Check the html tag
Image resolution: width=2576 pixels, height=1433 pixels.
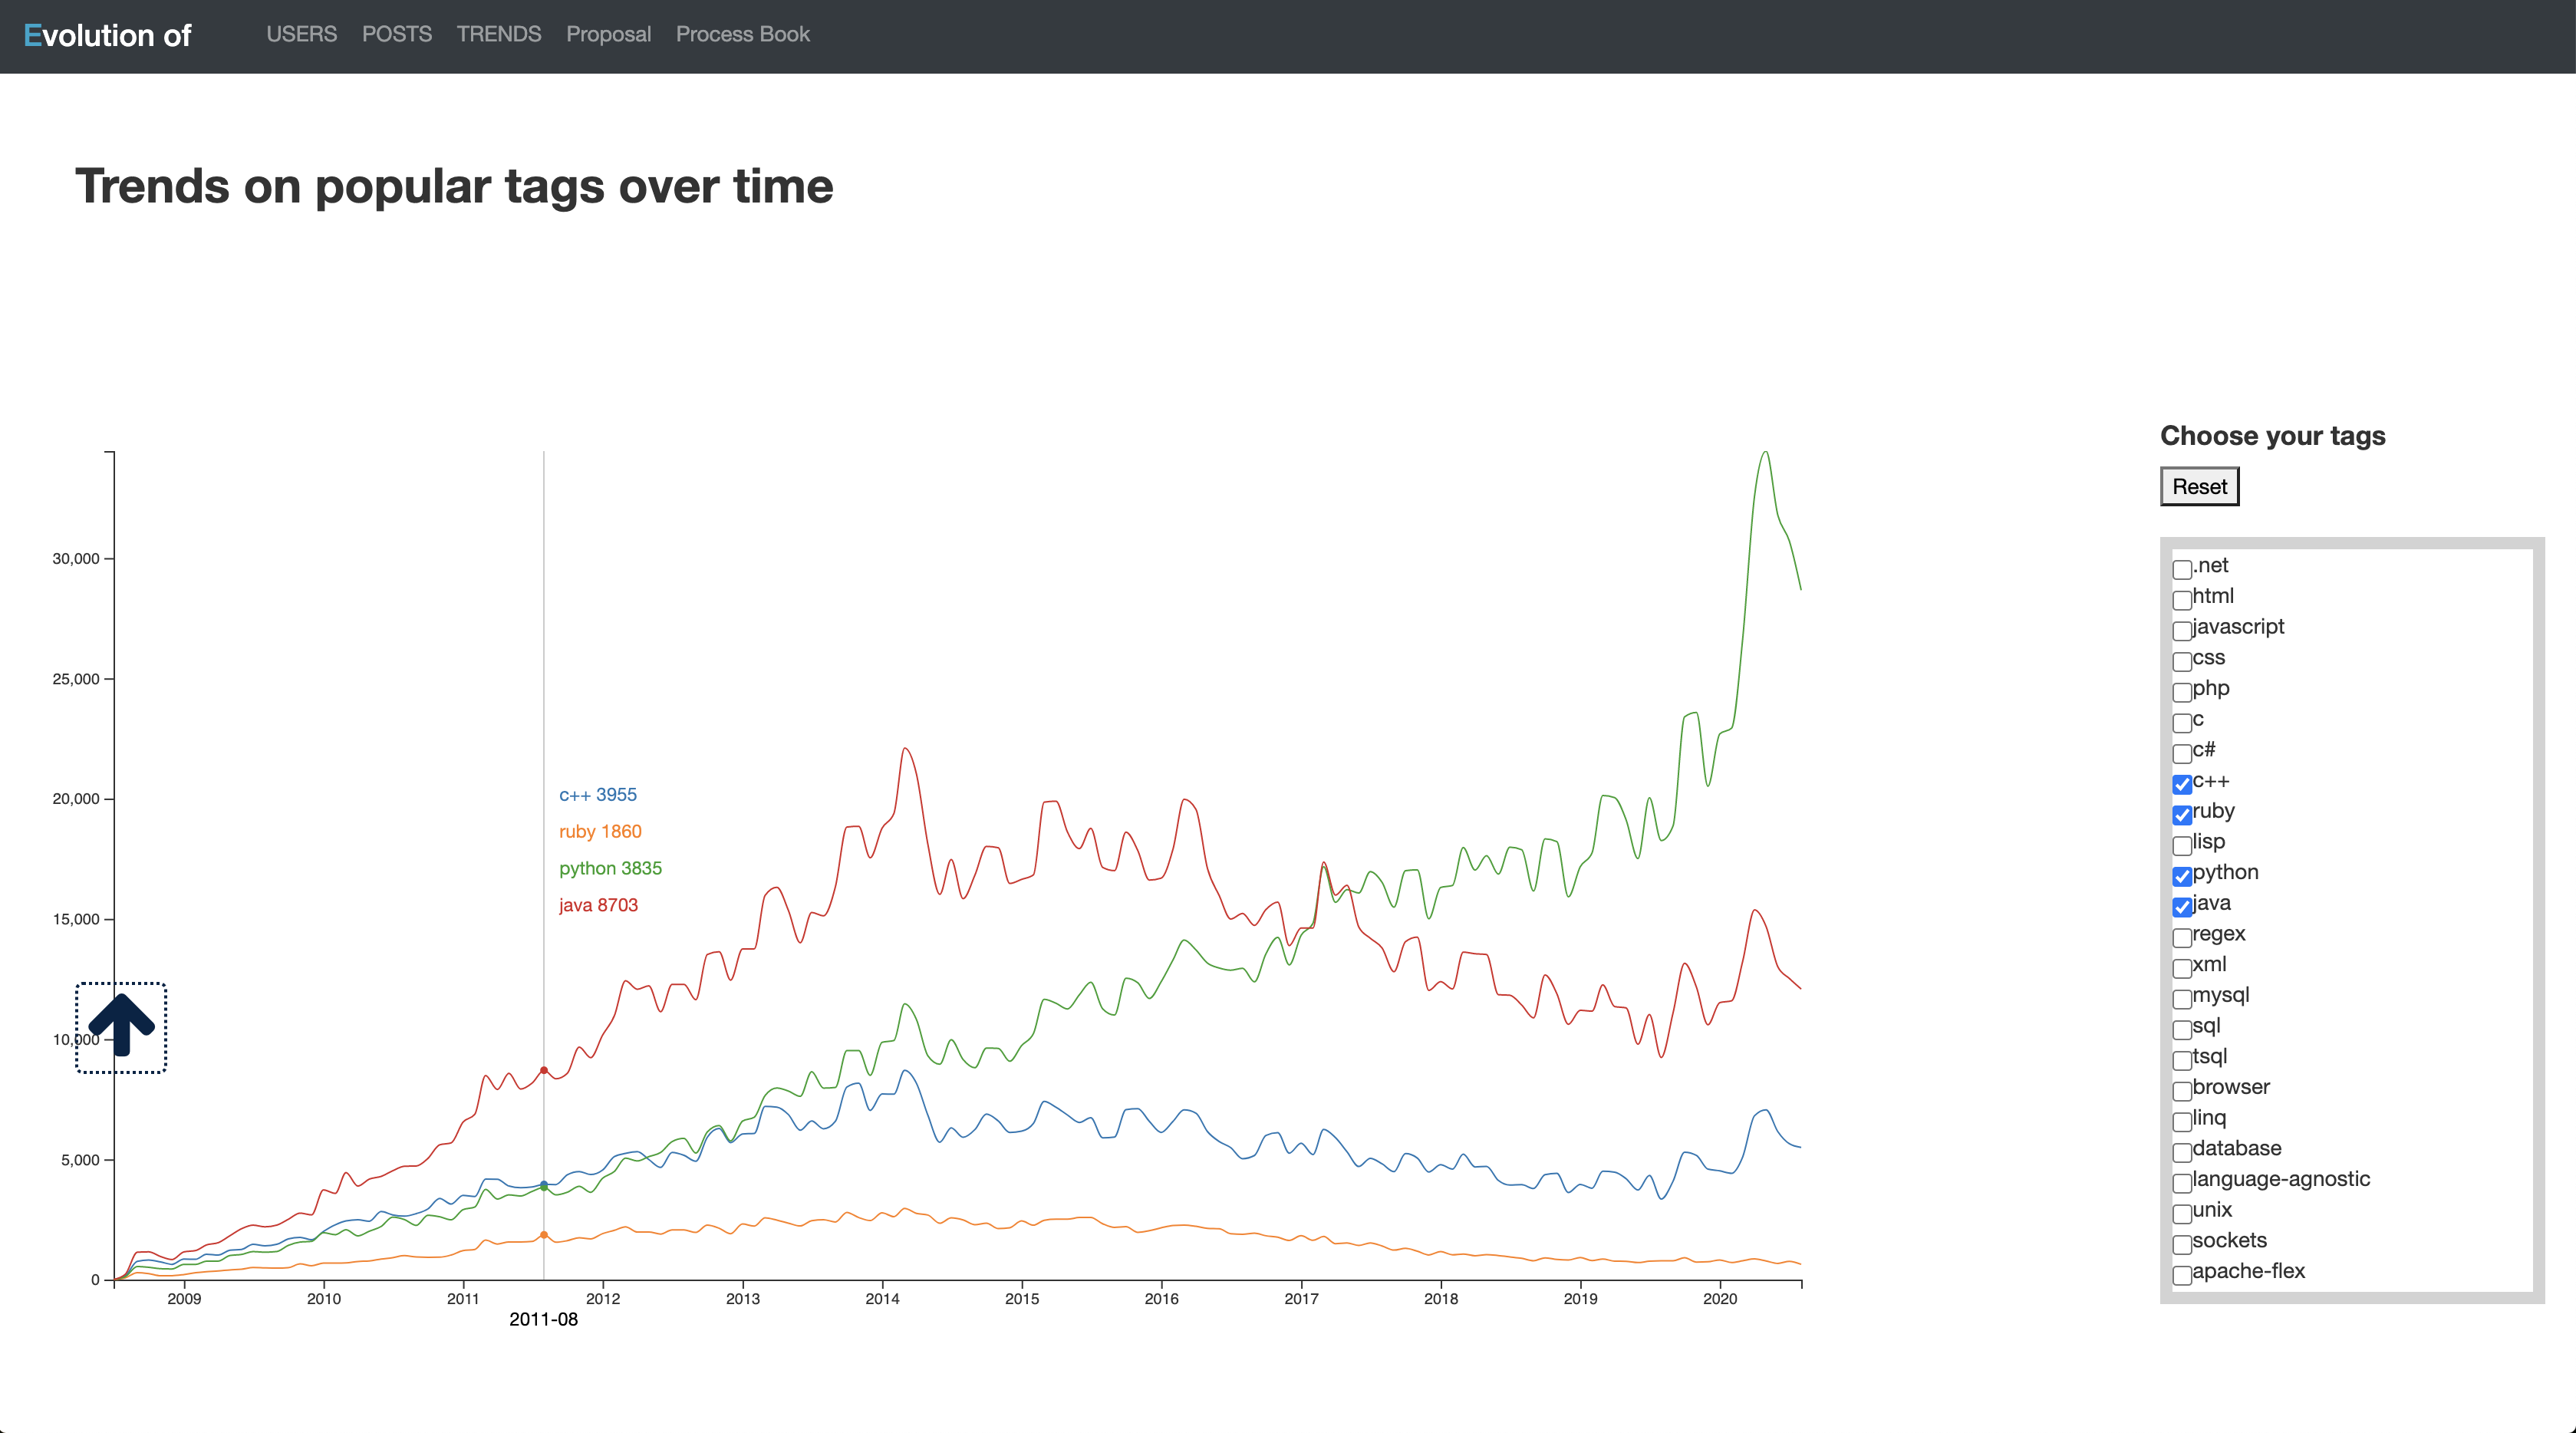click(2182, 600)
